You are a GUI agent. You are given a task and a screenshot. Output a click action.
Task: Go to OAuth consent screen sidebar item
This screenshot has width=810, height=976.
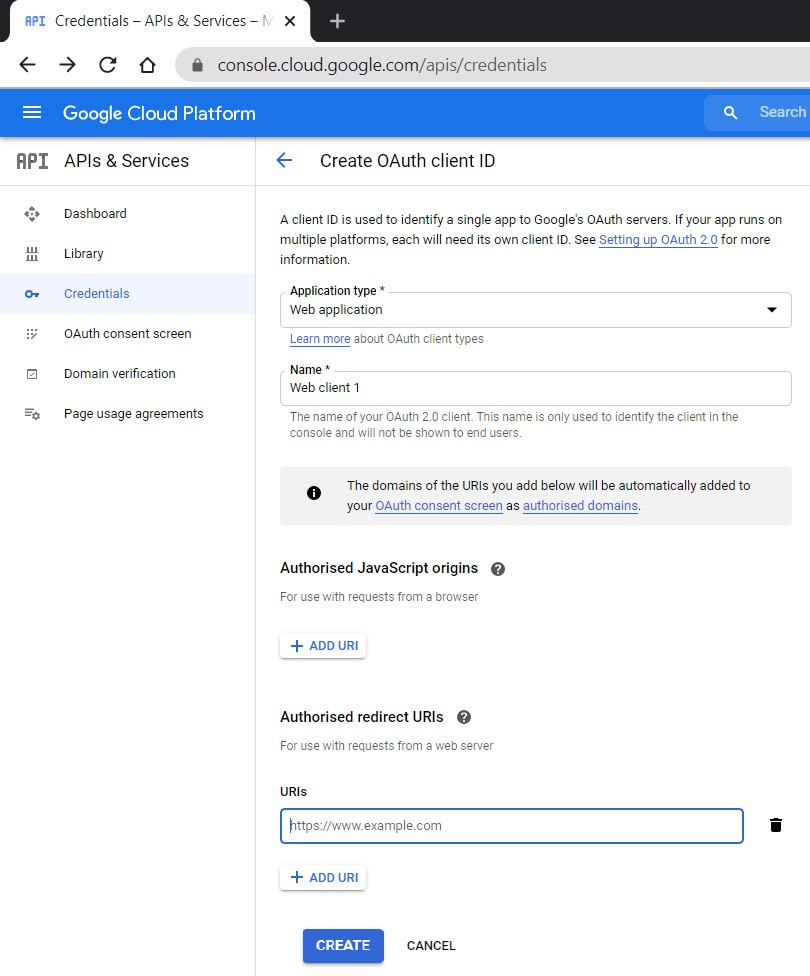(x=127, y=333)
